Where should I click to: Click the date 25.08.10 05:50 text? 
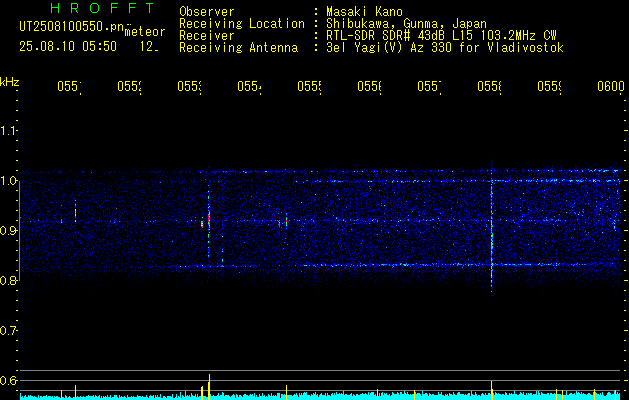[x=68, y=47]
